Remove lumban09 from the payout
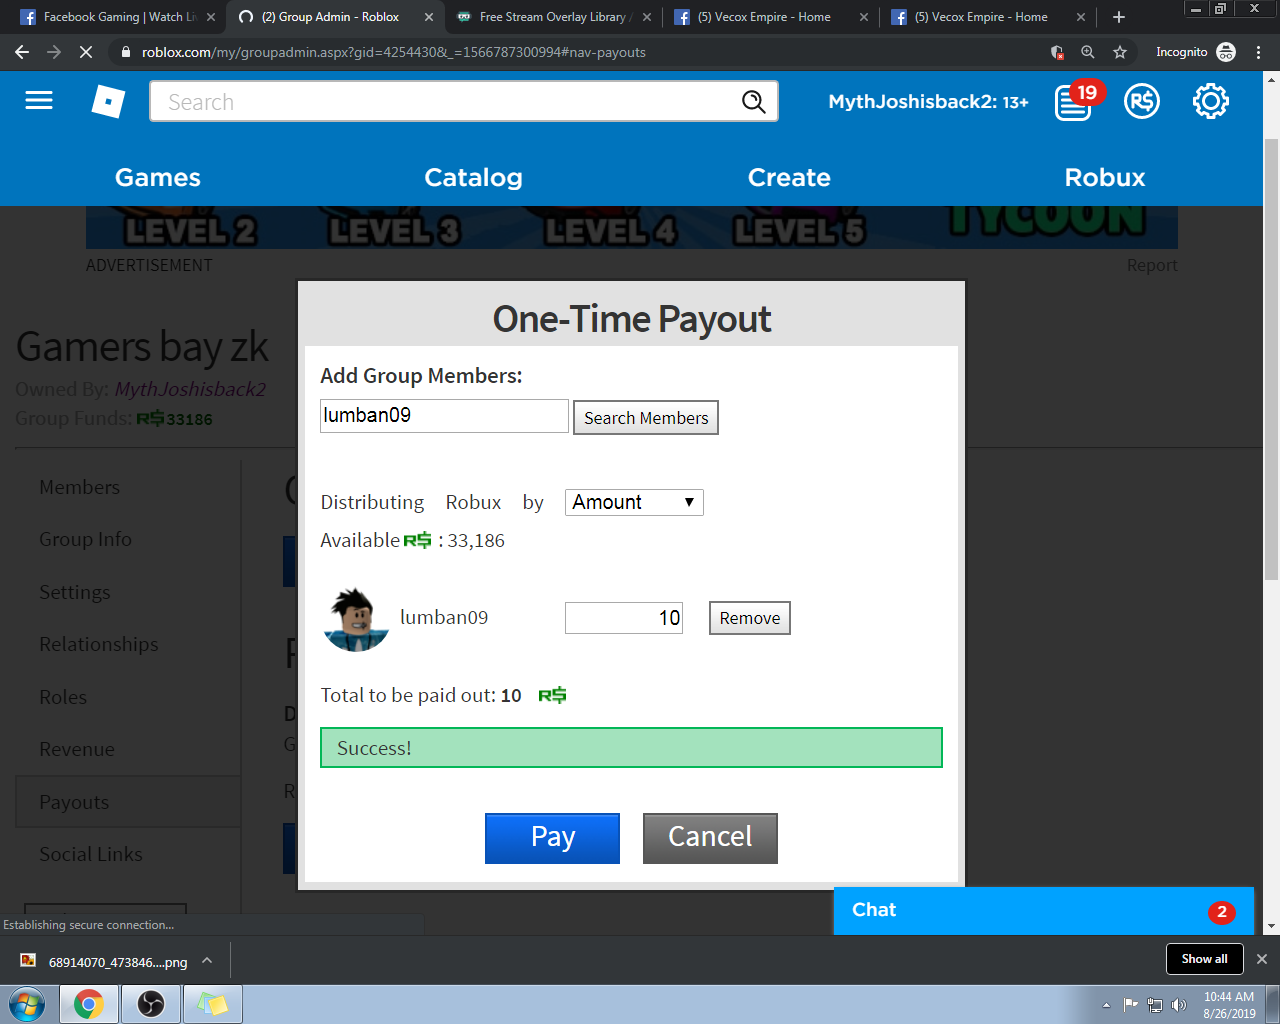Screen dimensions: 1280x1024 pyautogui.click(x=750, y=618)
